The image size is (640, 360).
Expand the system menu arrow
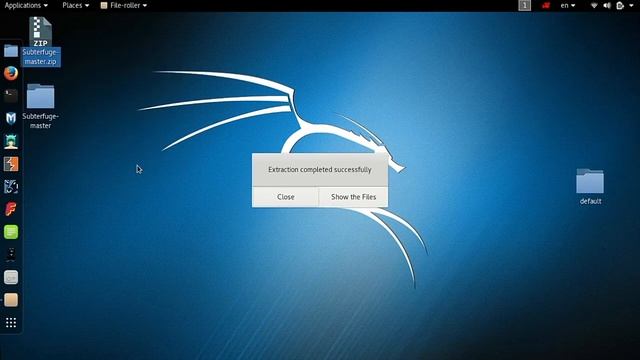pyautogui.click(x=631, y=5)
